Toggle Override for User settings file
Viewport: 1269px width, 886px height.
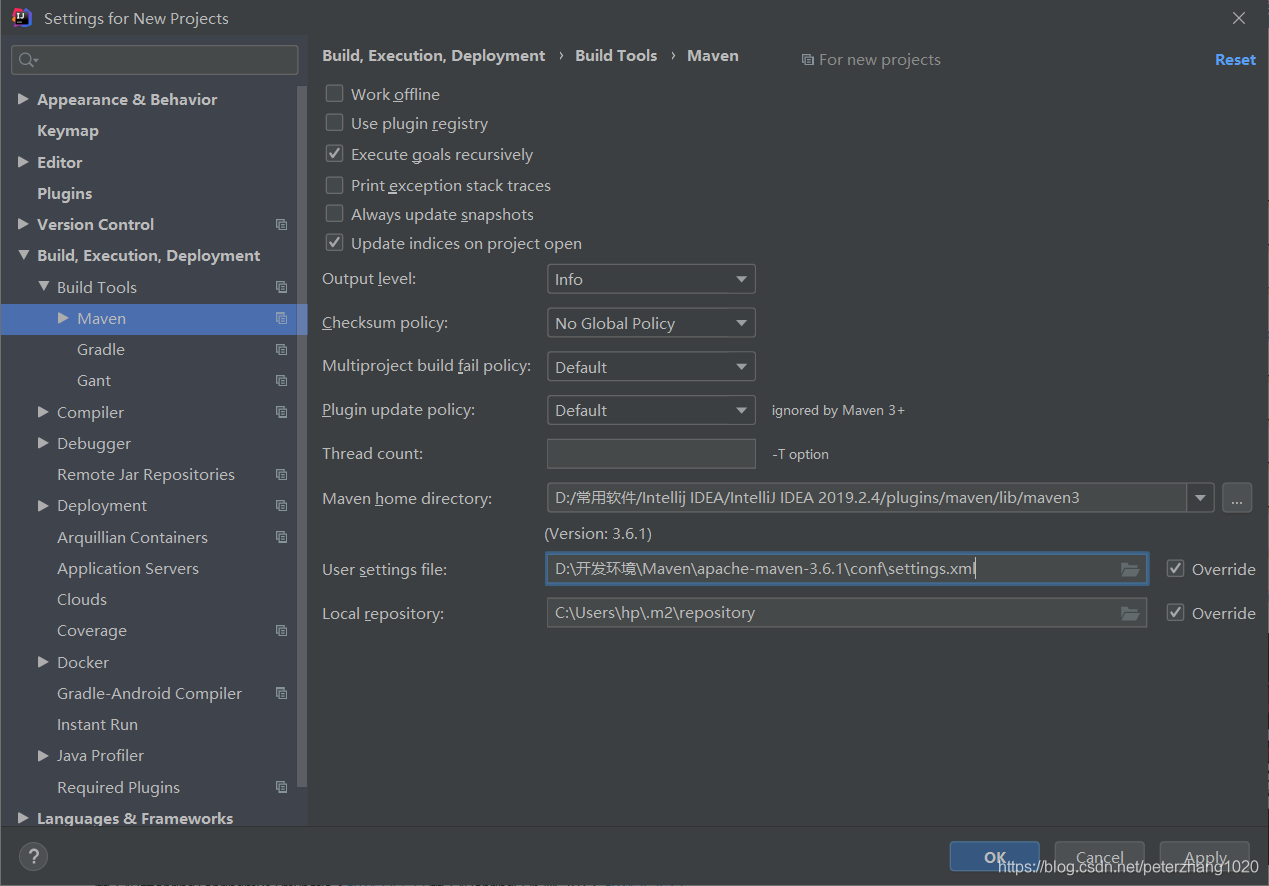(x=1176, y=569)
